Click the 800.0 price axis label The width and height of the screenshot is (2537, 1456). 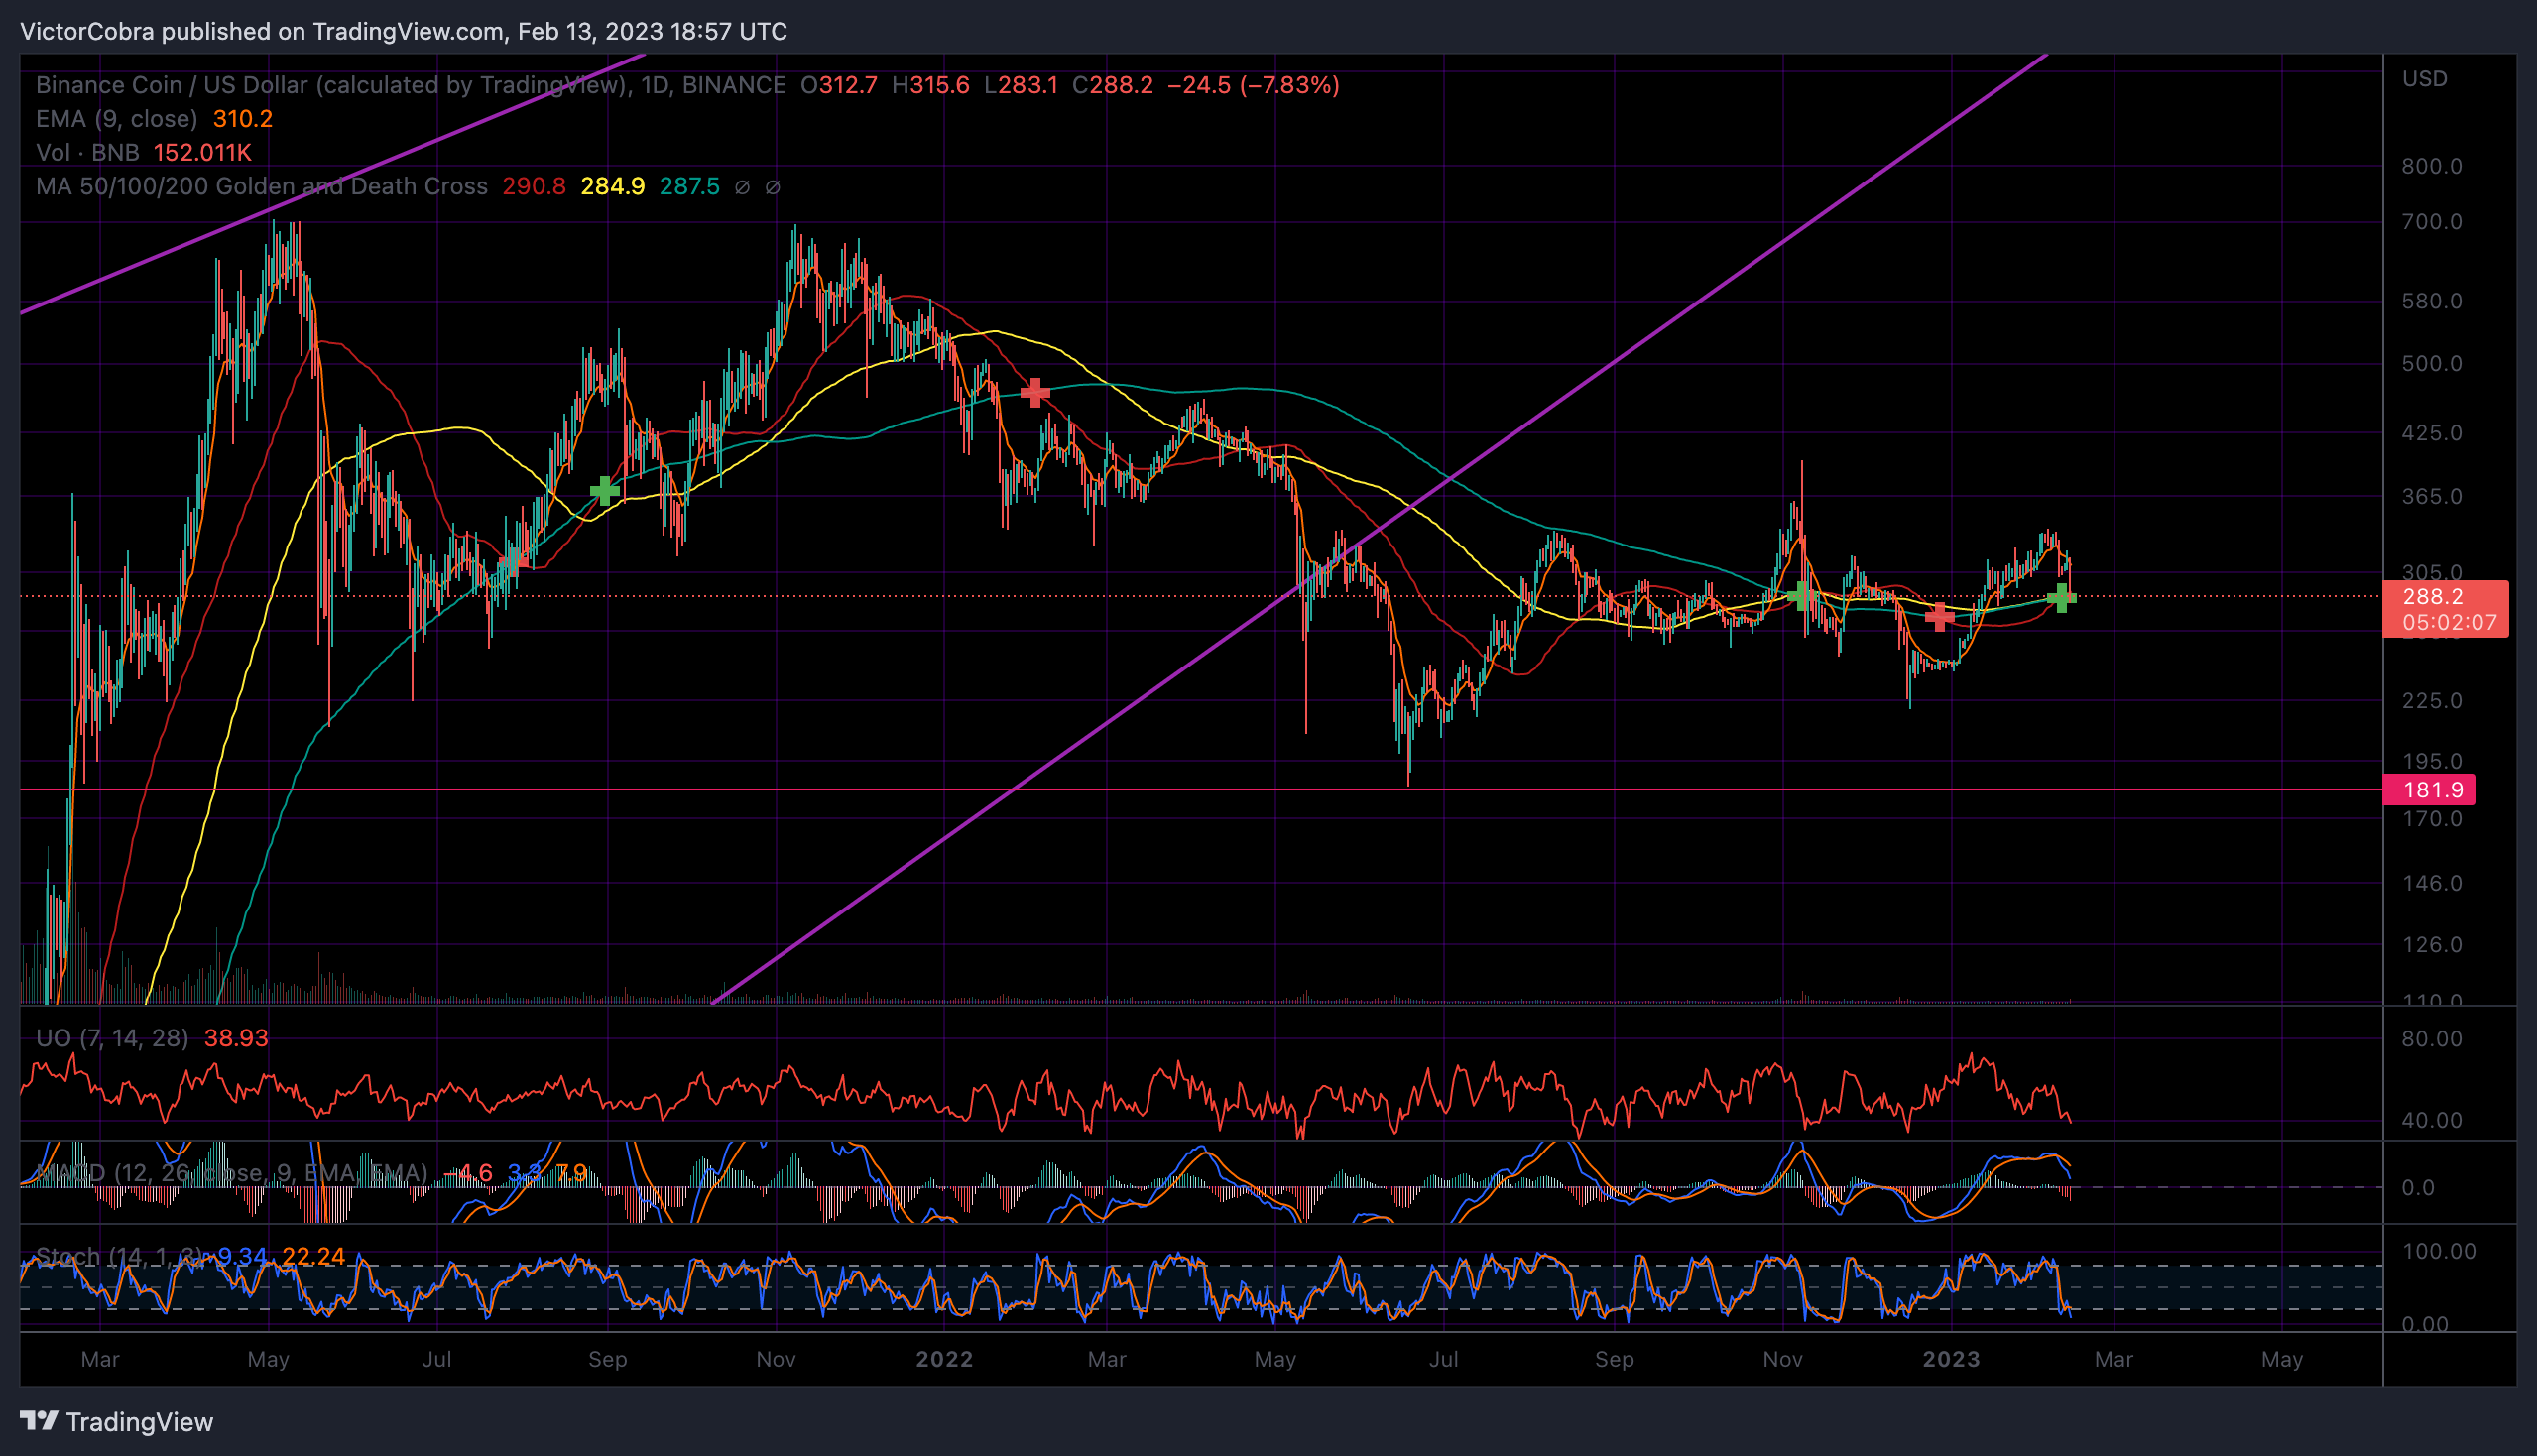pos(2432,166)
